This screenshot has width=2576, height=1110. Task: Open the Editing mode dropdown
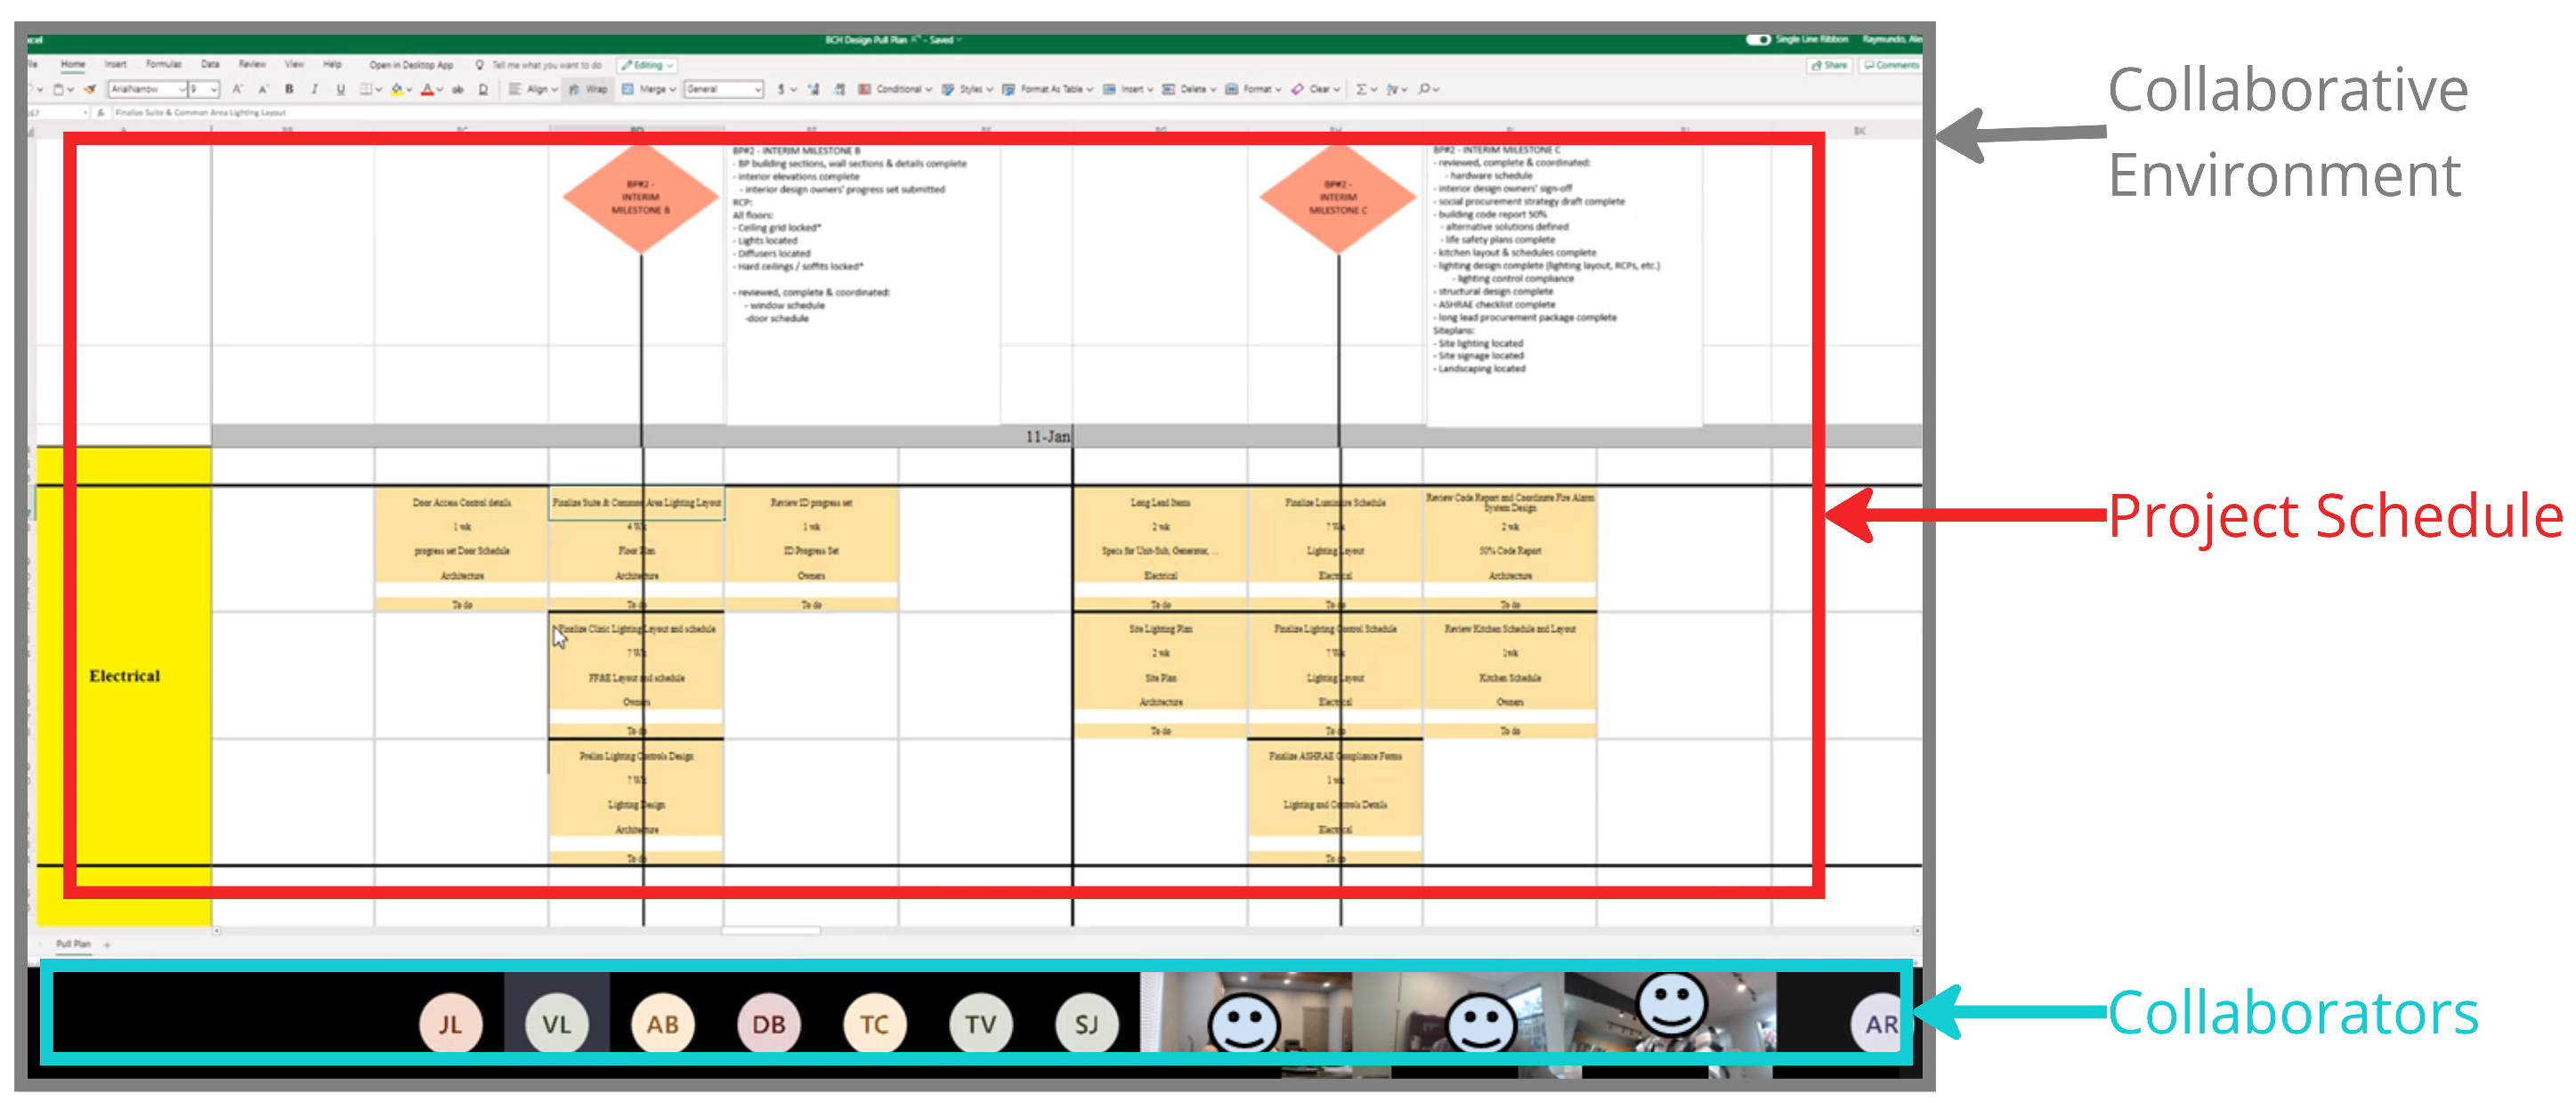647,65
